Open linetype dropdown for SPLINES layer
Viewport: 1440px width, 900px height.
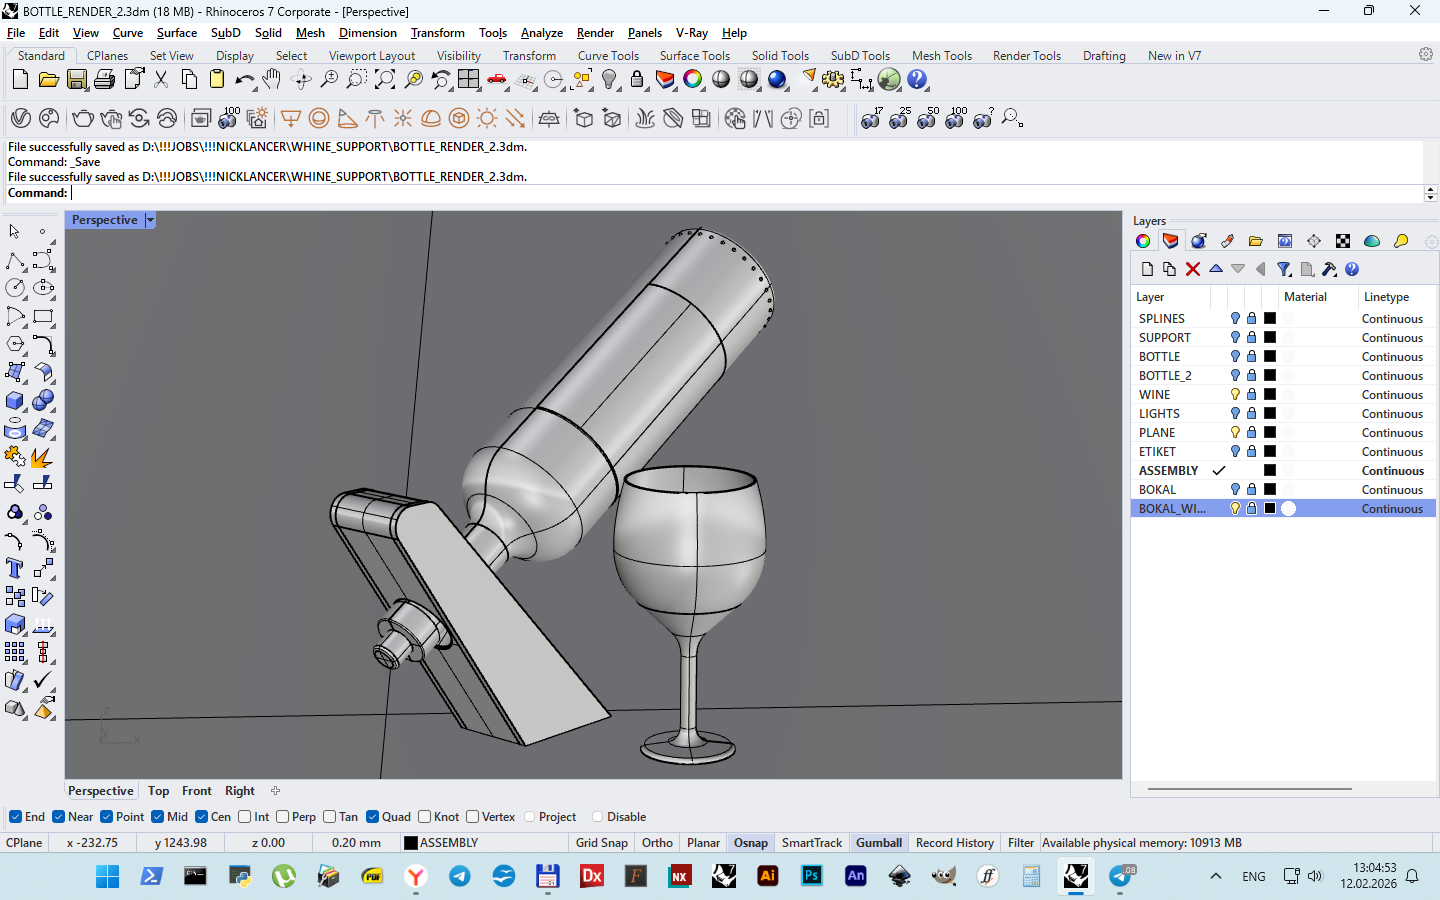point(1392,319)
